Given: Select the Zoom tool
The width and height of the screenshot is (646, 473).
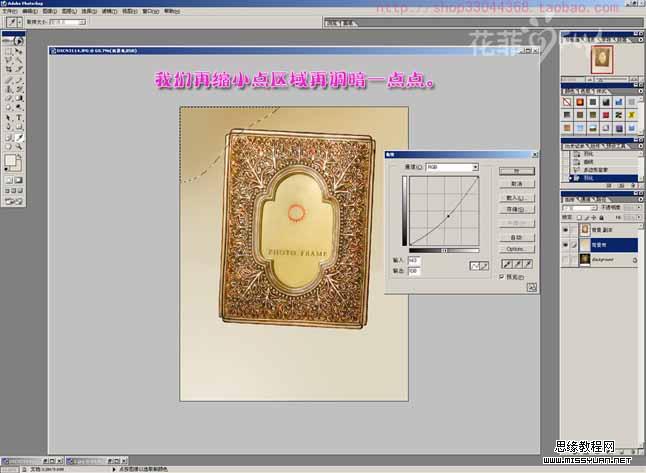Looking at the screenshot, I should point(19,147).
